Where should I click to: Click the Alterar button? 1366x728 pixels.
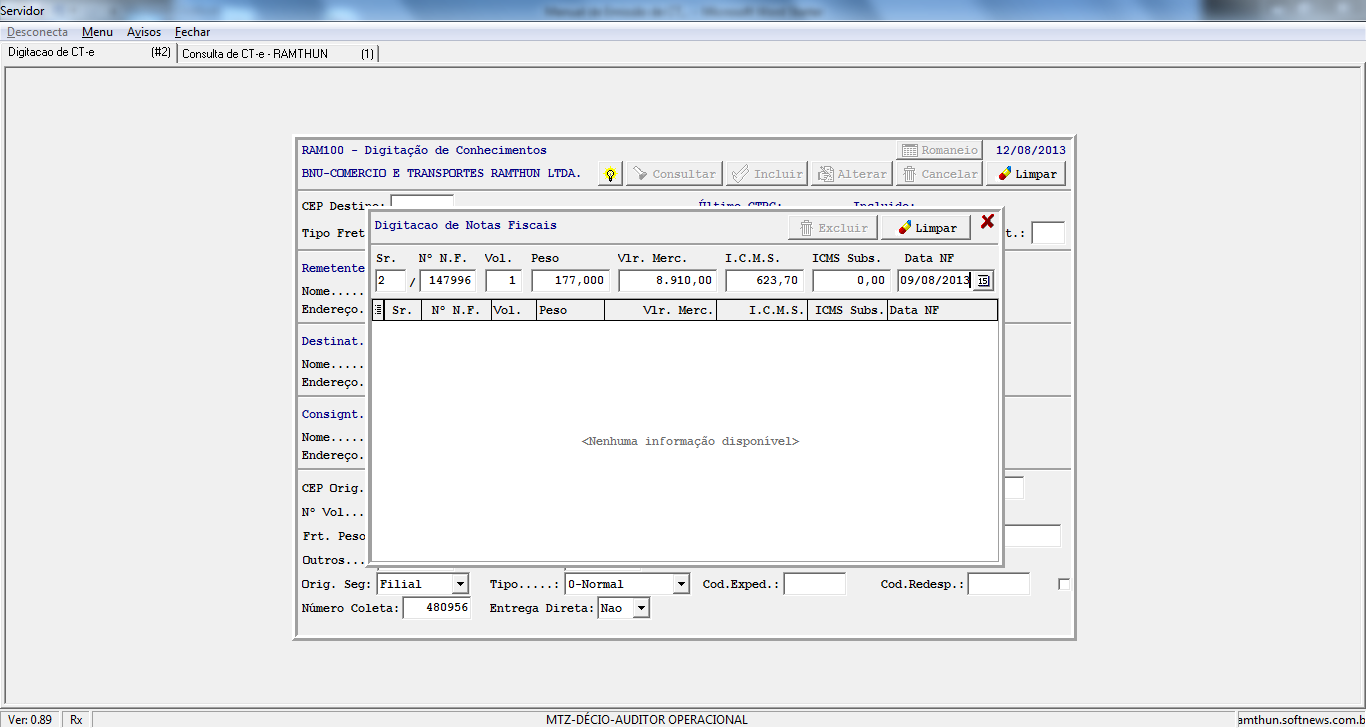tap(852, 174)
